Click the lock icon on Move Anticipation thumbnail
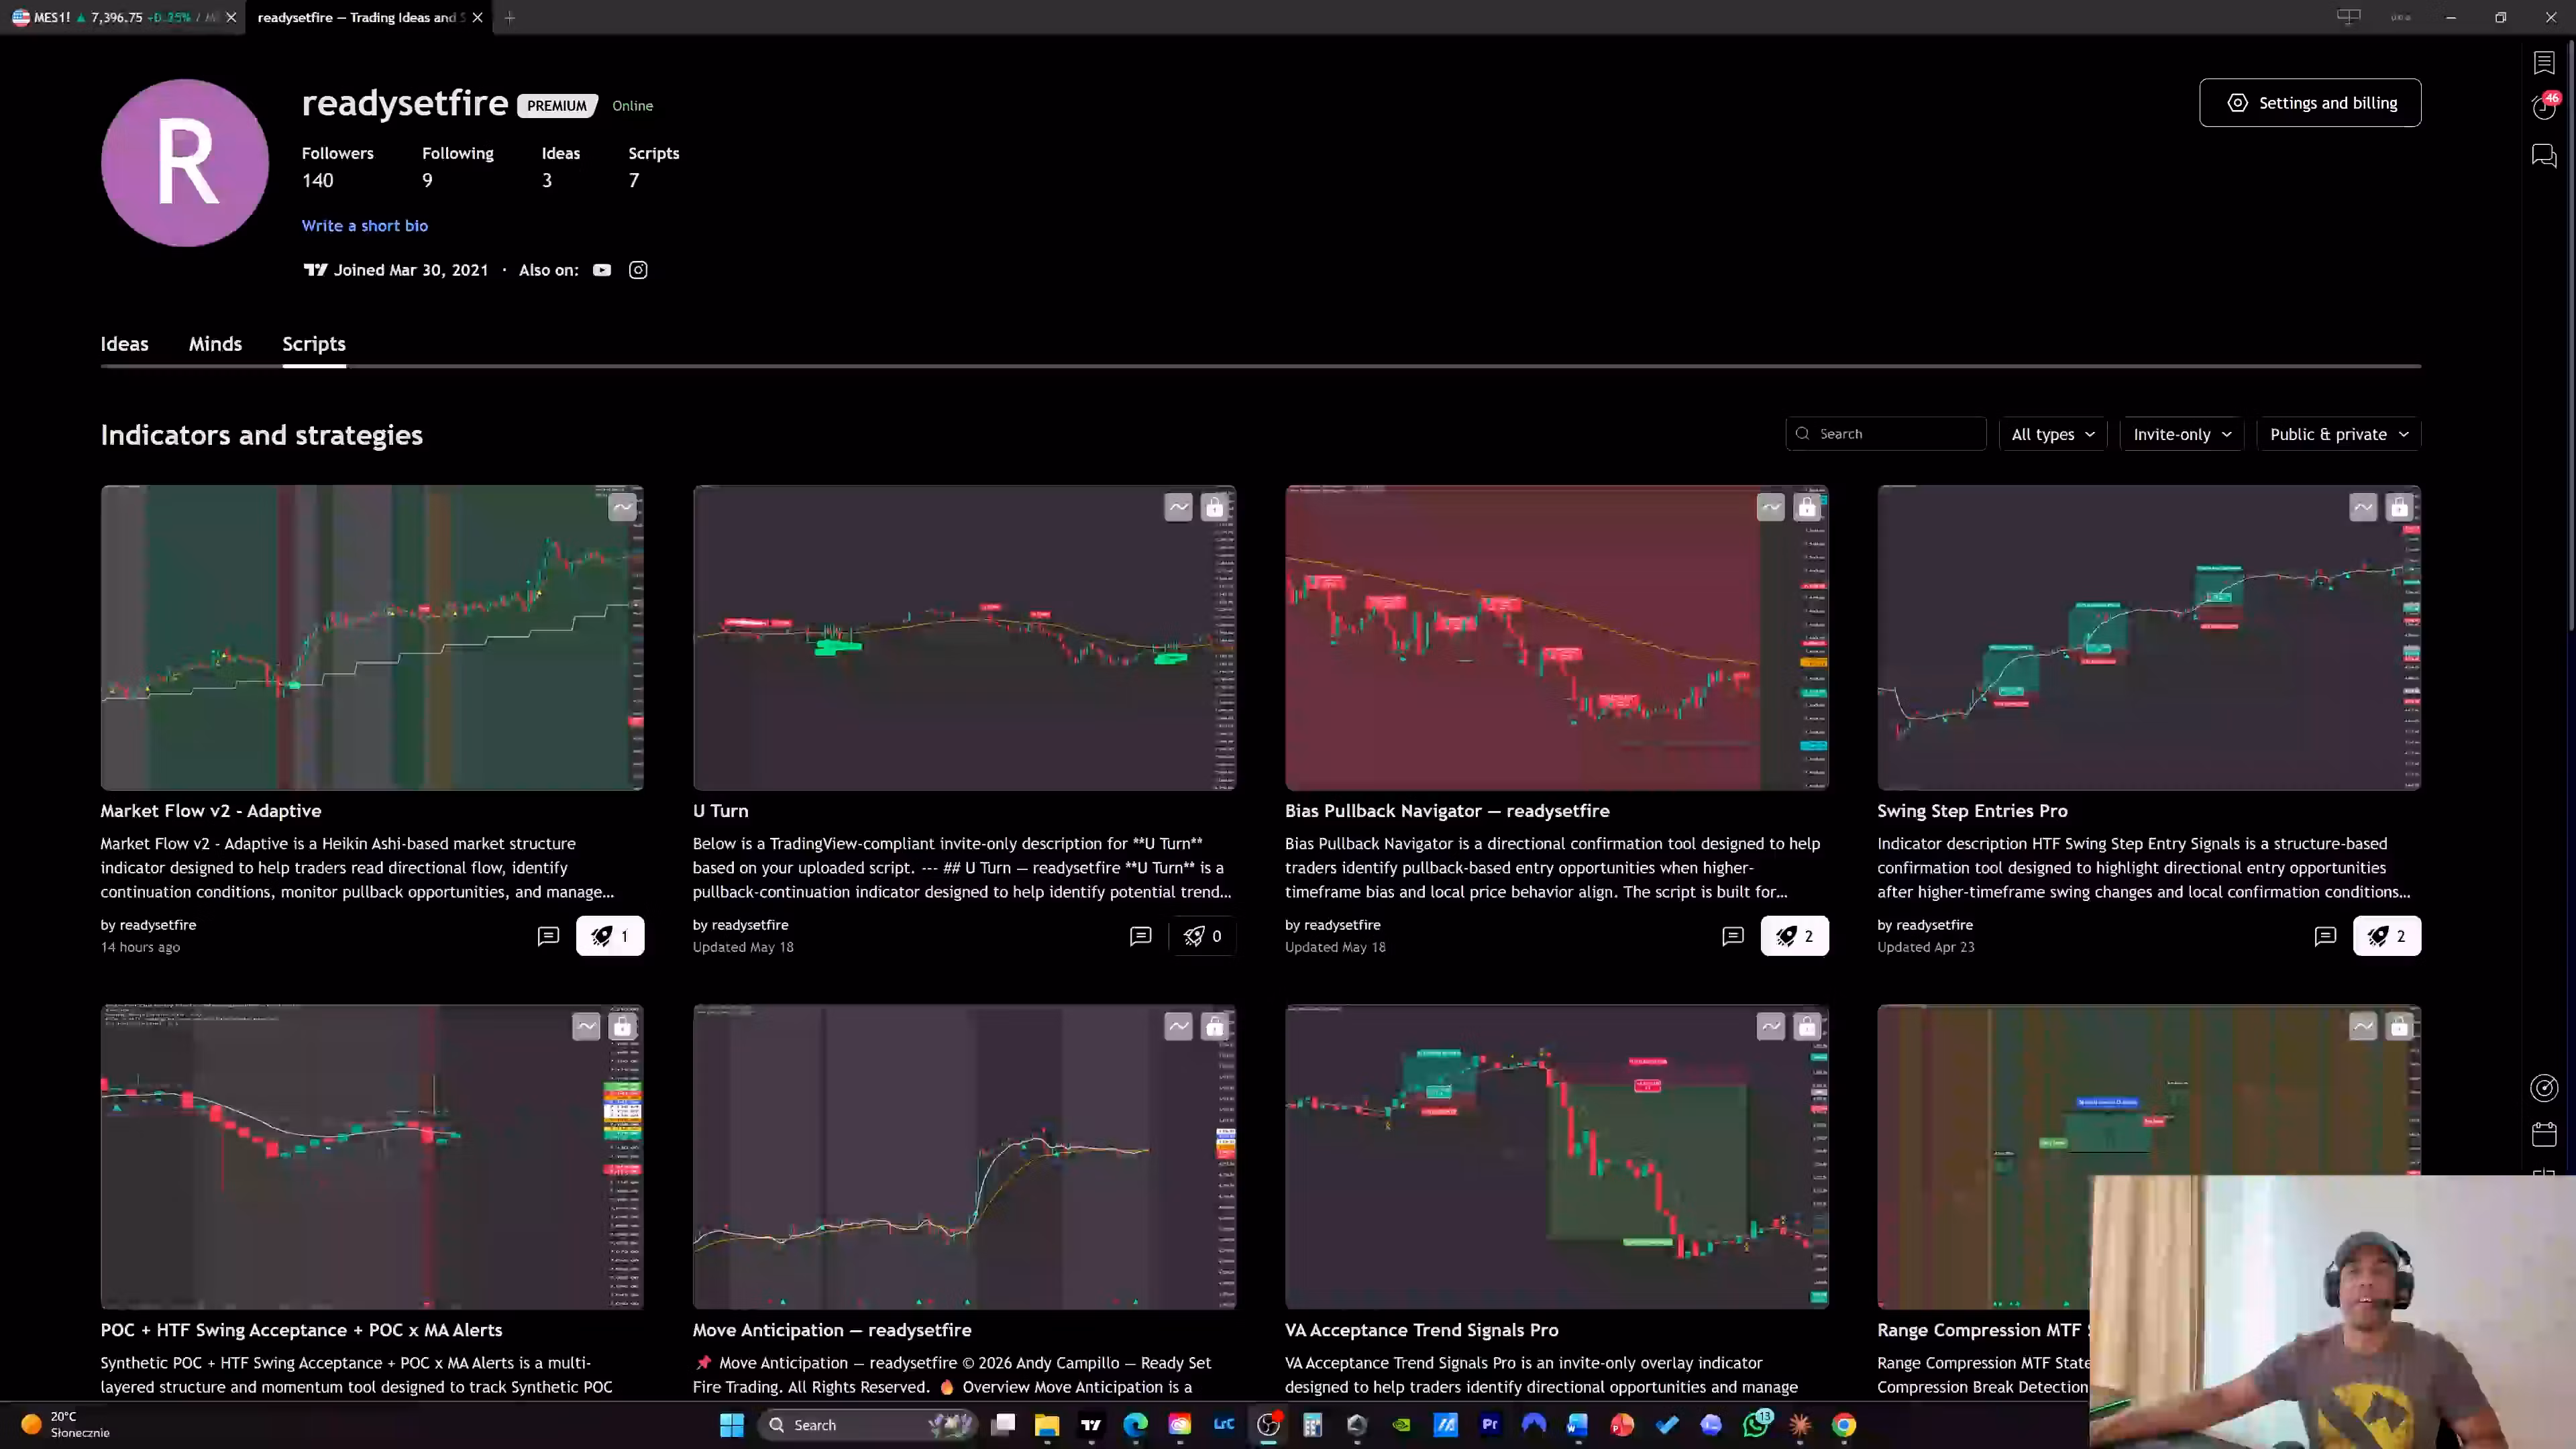The image size is (2576, 1449). (1214, 1027)
